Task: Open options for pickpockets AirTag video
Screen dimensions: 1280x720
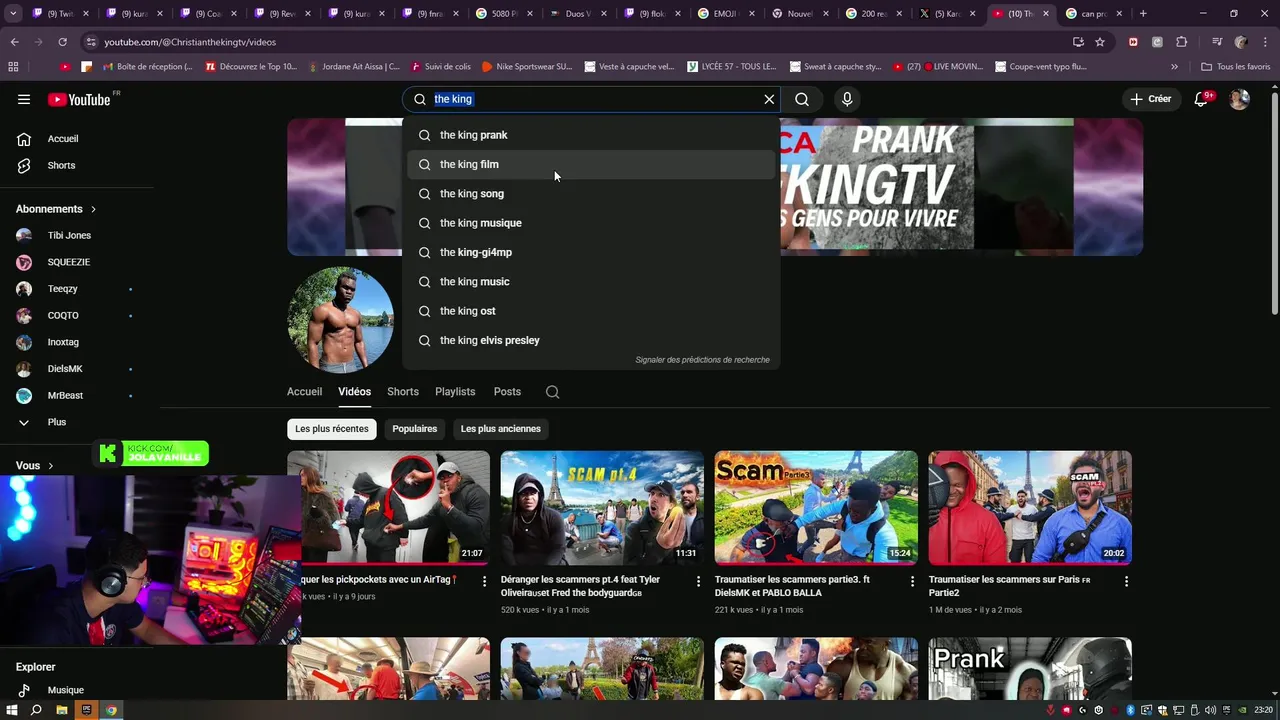Action: [x=485, y=581]
